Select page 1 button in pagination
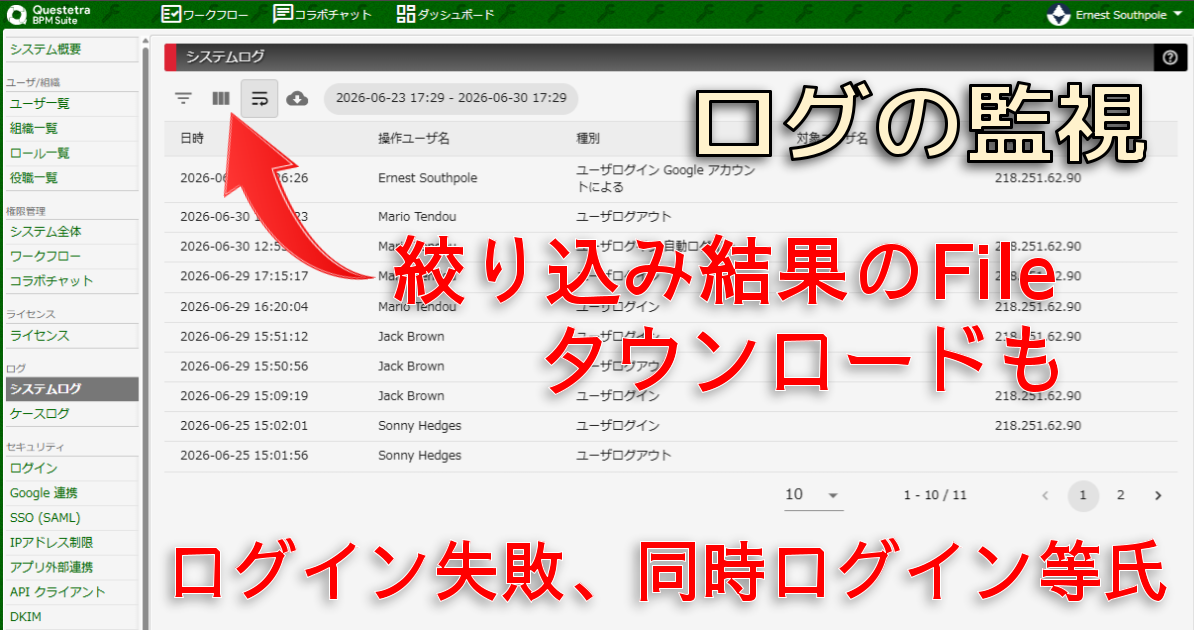Viewport: 1200px width, 630px height. coord(1083,495)
